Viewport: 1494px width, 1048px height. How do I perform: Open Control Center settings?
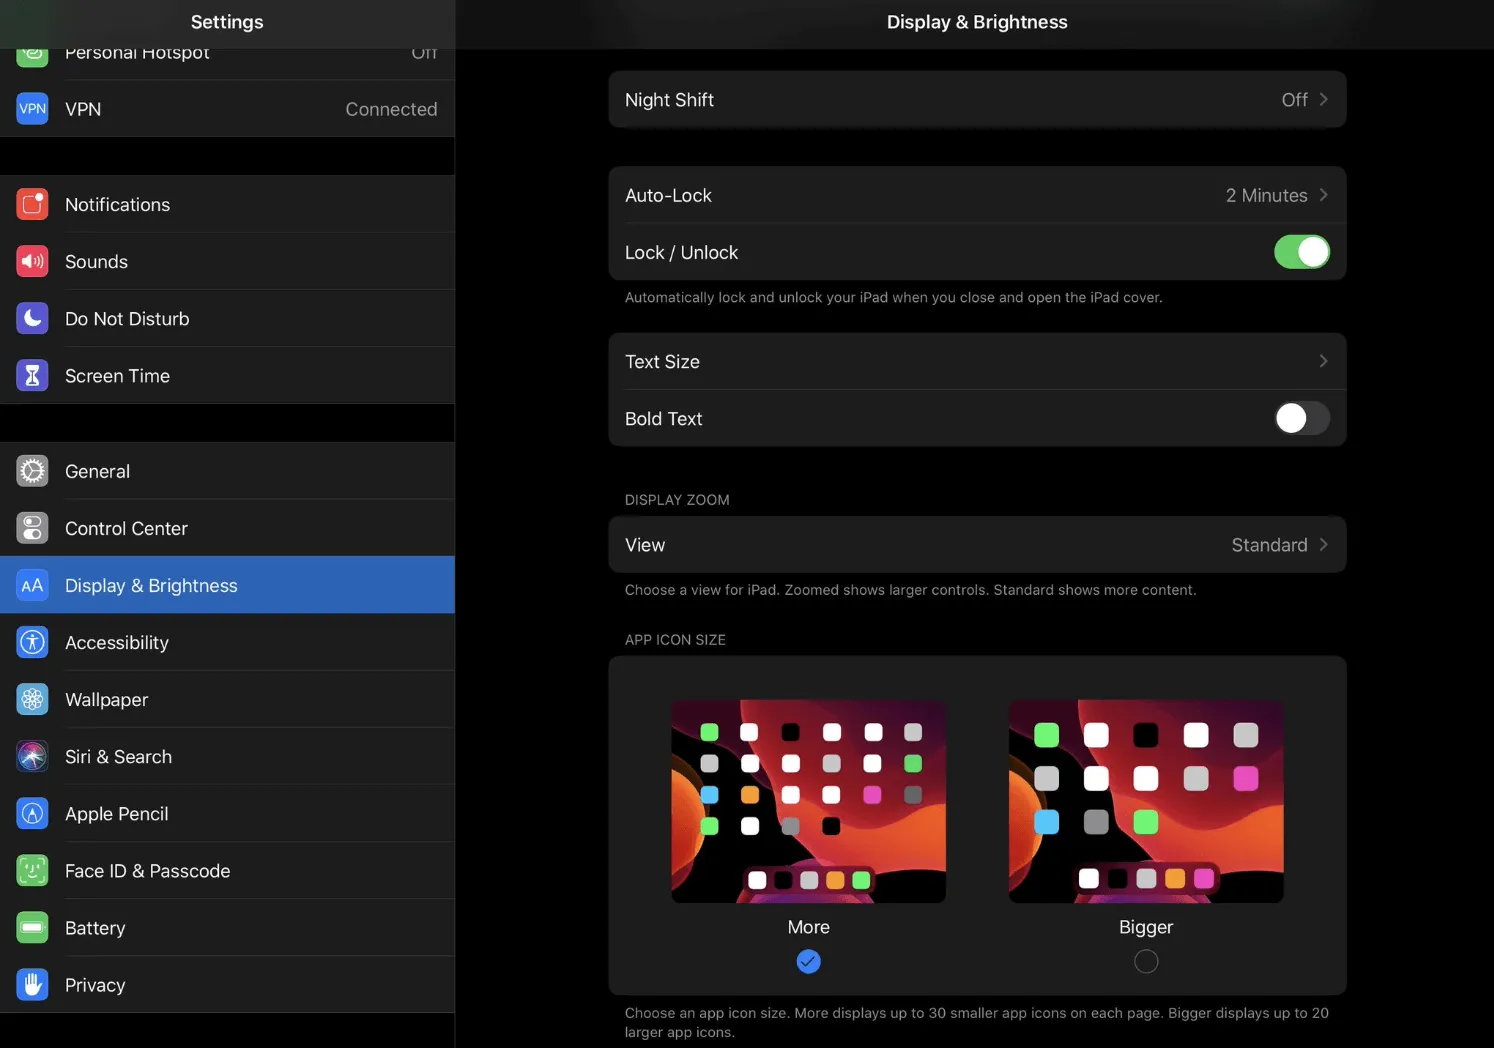point(227,528)
